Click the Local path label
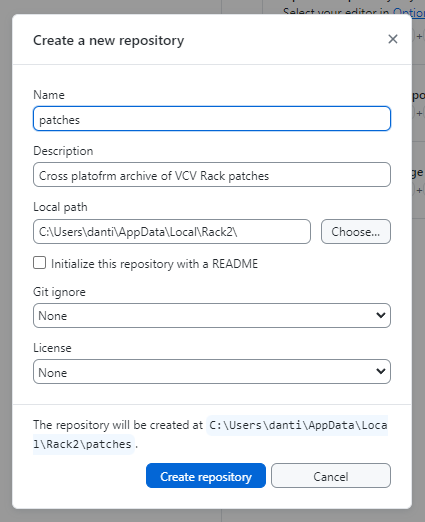This screenshot has height=522, width=425. click(60, 207)
